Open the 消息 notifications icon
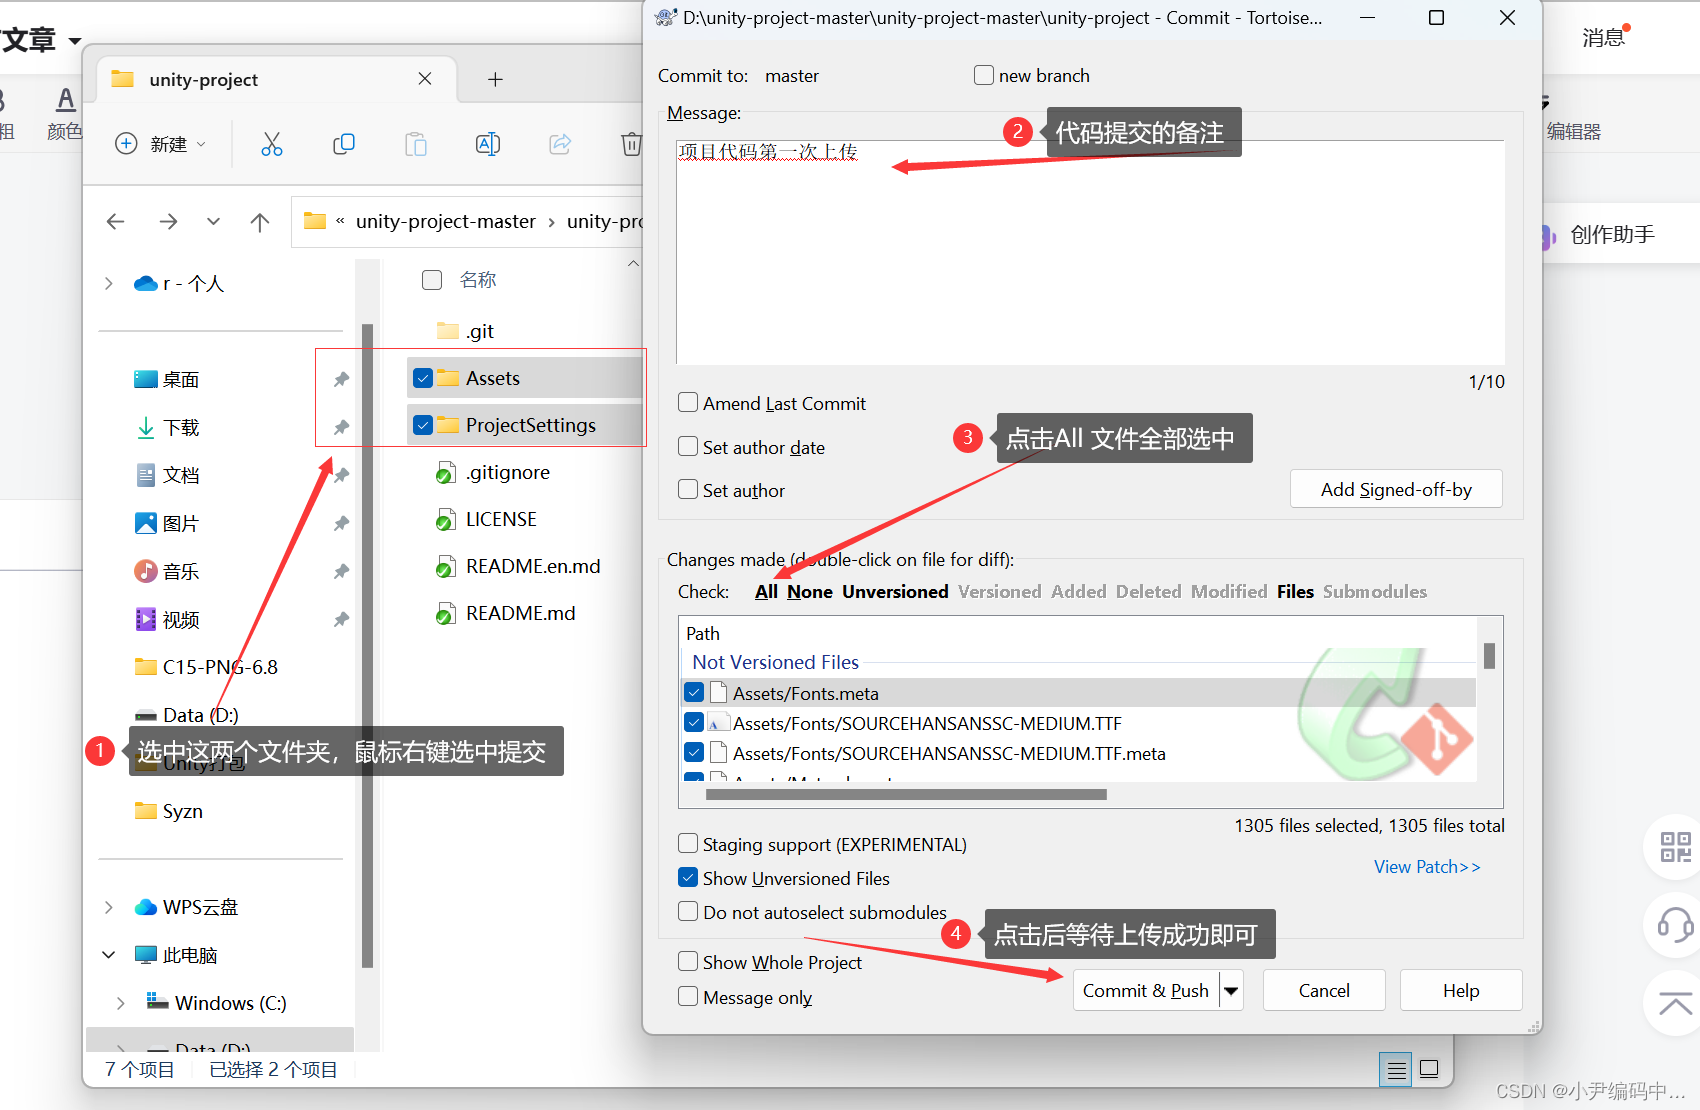Screen dimensions: 1700x1110 click(x=1604, y=36)
